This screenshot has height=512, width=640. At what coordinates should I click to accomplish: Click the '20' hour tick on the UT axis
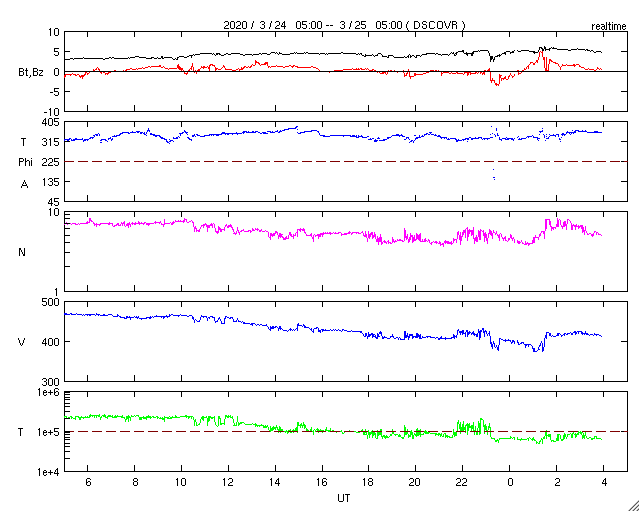[x=416, y=483]
